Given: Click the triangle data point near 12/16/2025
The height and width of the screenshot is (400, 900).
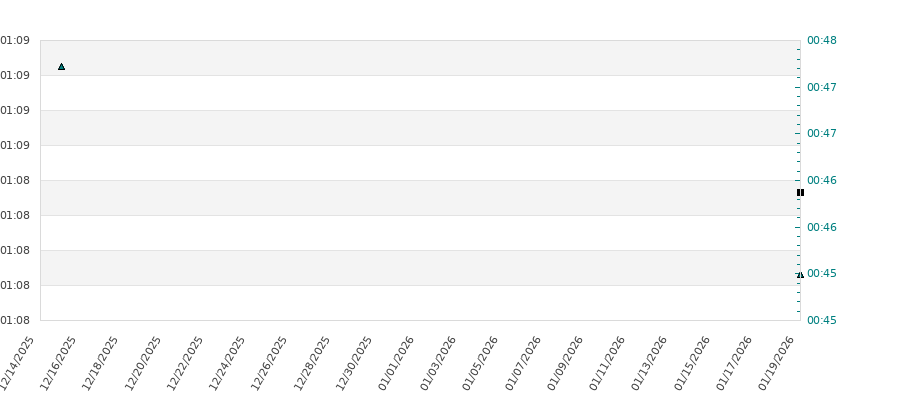Looking at the screenshot, I should pos(61,66).
